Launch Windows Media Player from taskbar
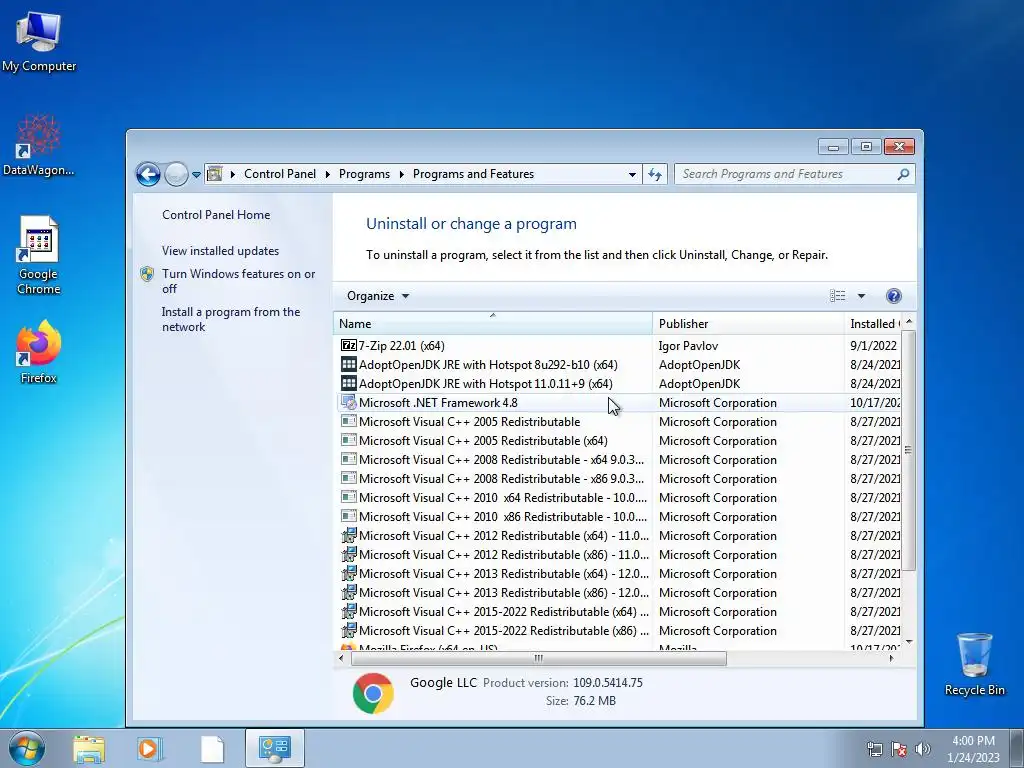The image size is (1024, 768). pos(150,749)
